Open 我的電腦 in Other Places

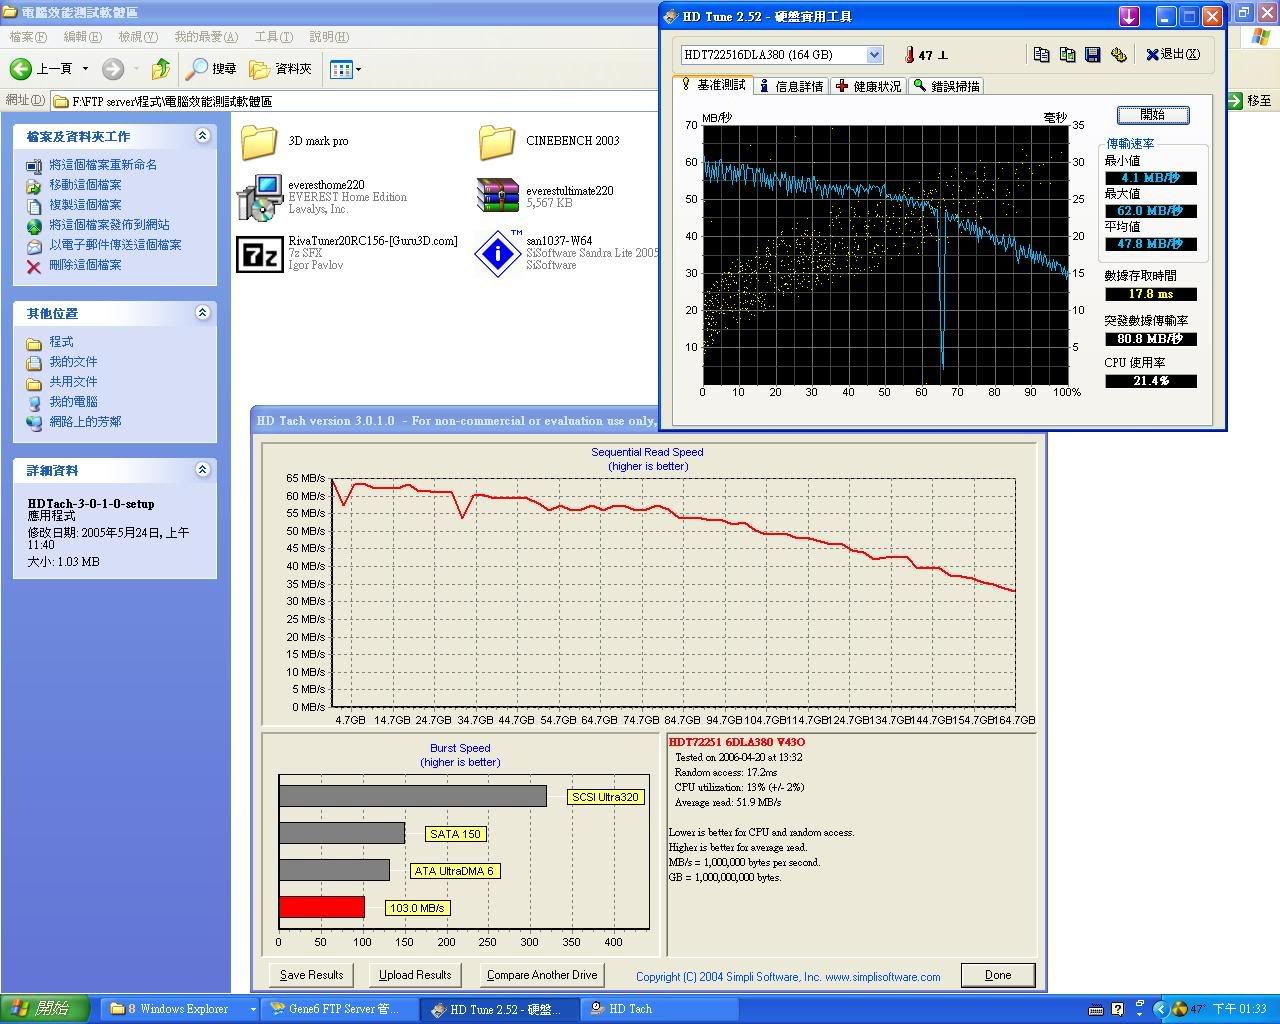click(73, 402)
